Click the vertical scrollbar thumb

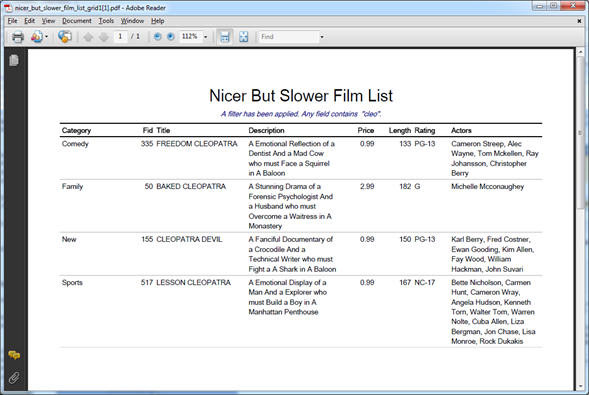click(580, 133)
